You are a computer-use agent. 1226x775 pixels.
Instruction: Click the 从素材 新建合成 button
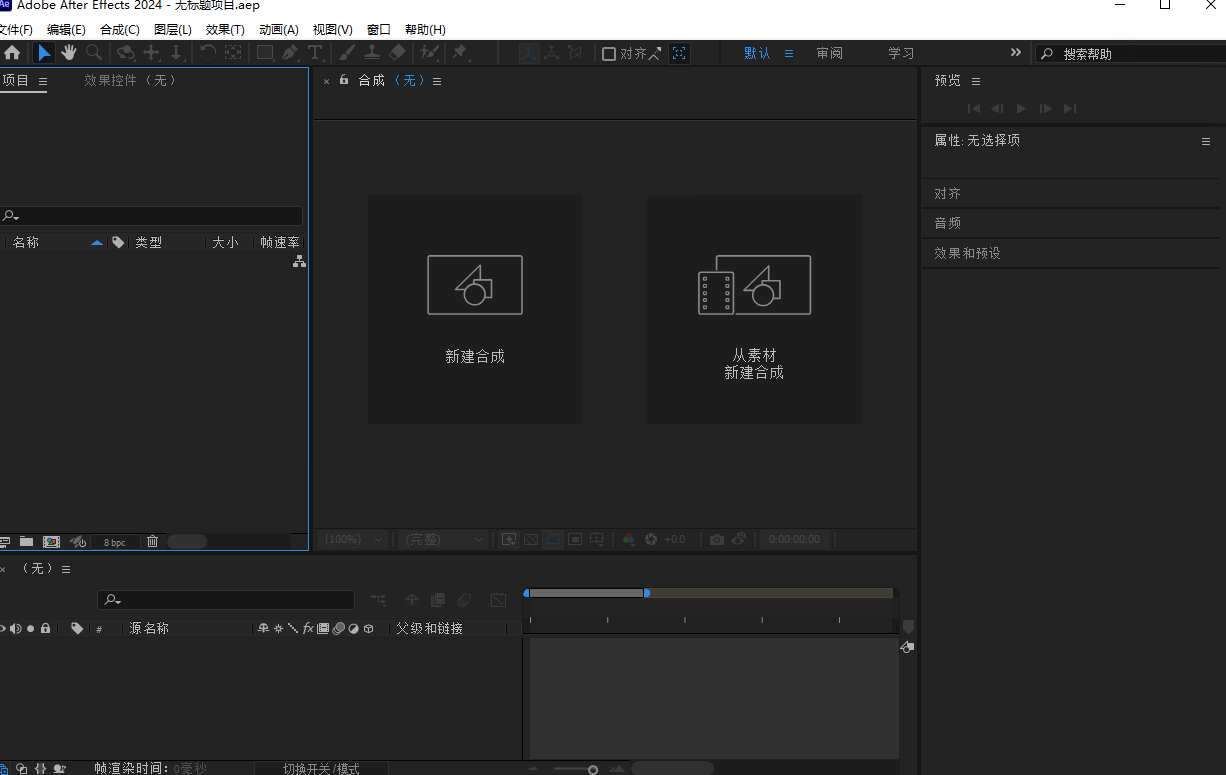754,309
